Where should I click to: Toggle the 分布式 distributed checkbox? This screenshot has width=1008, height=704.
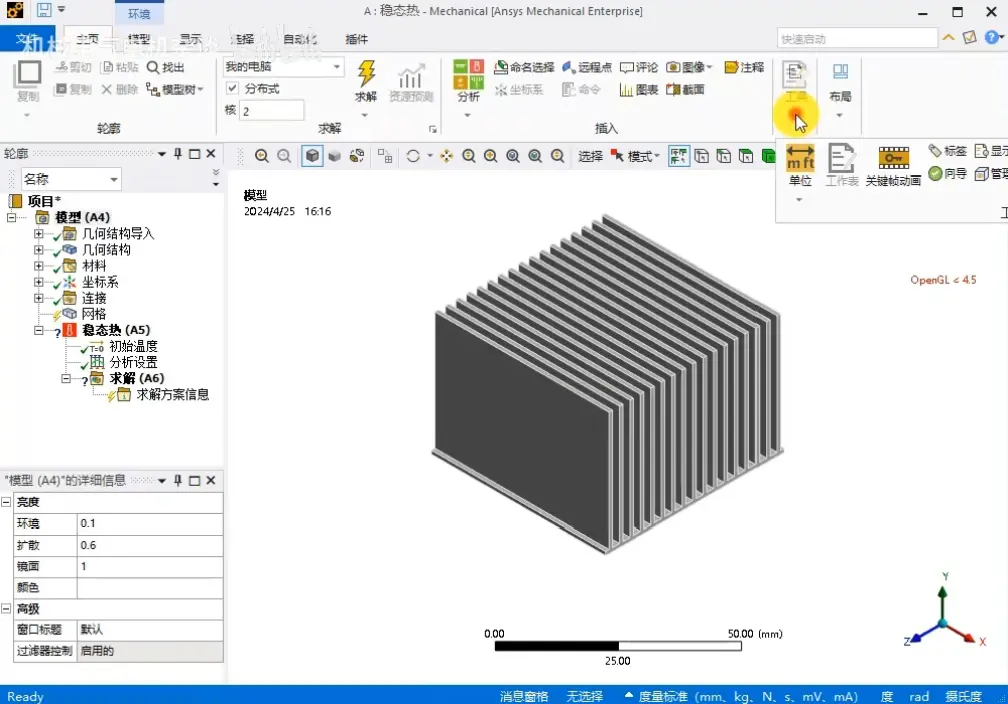(232, 88)
